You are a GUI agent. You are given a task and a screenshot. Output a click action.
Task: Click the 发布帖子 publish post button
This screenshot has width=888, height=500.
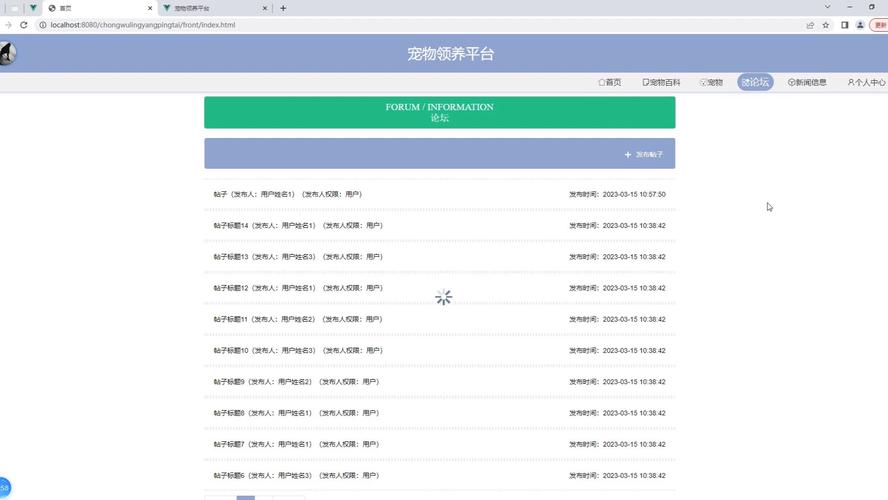(x=644, y=155)
